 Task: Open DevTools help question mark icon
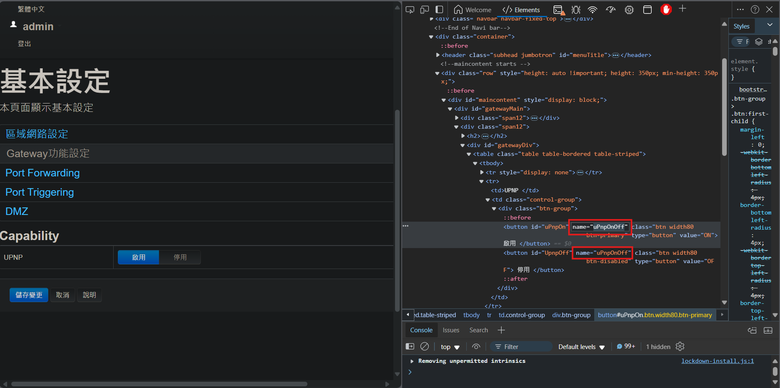pos(755,9)
